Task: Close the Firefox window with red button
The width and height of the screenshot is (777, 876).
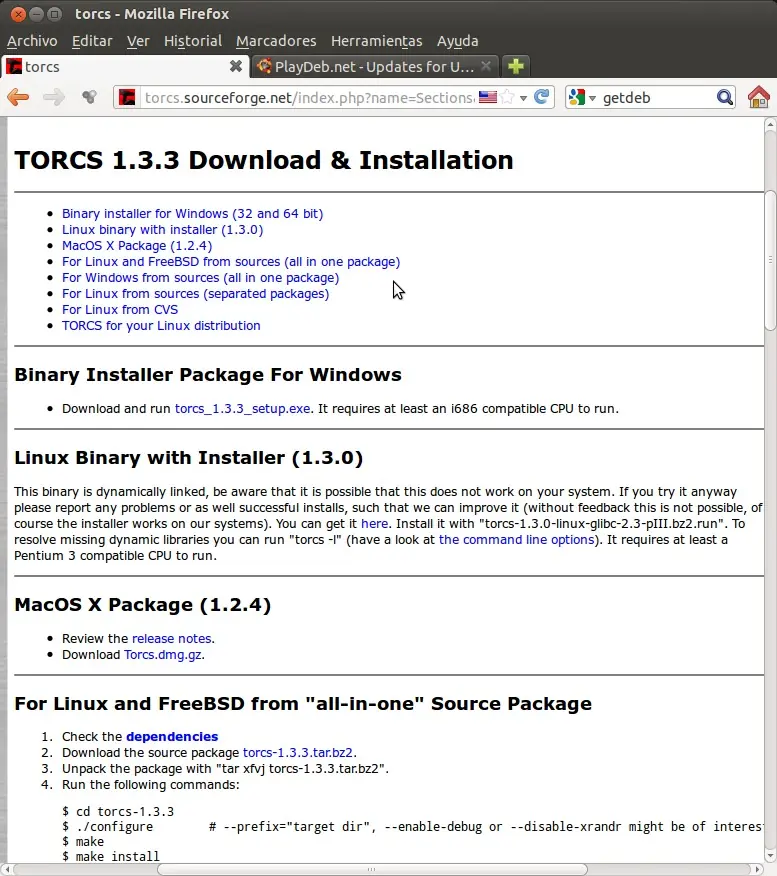Action: (18, 14)
